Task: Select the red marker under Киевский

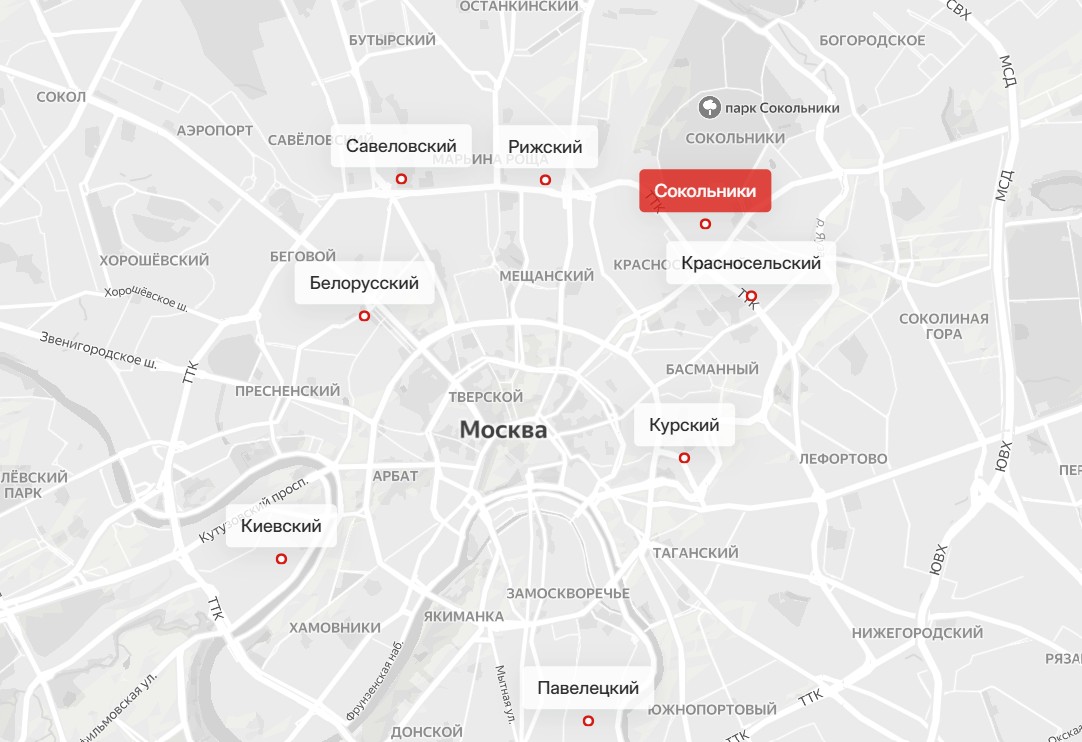Action: click(x=281, y=558)
